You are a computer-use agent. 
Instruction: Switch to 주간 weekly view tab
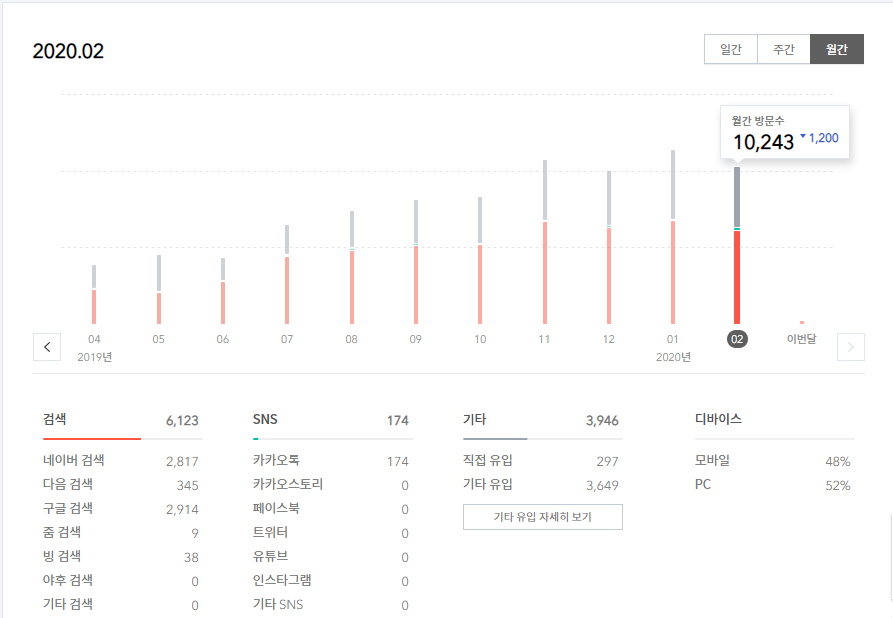coord(784,49)
